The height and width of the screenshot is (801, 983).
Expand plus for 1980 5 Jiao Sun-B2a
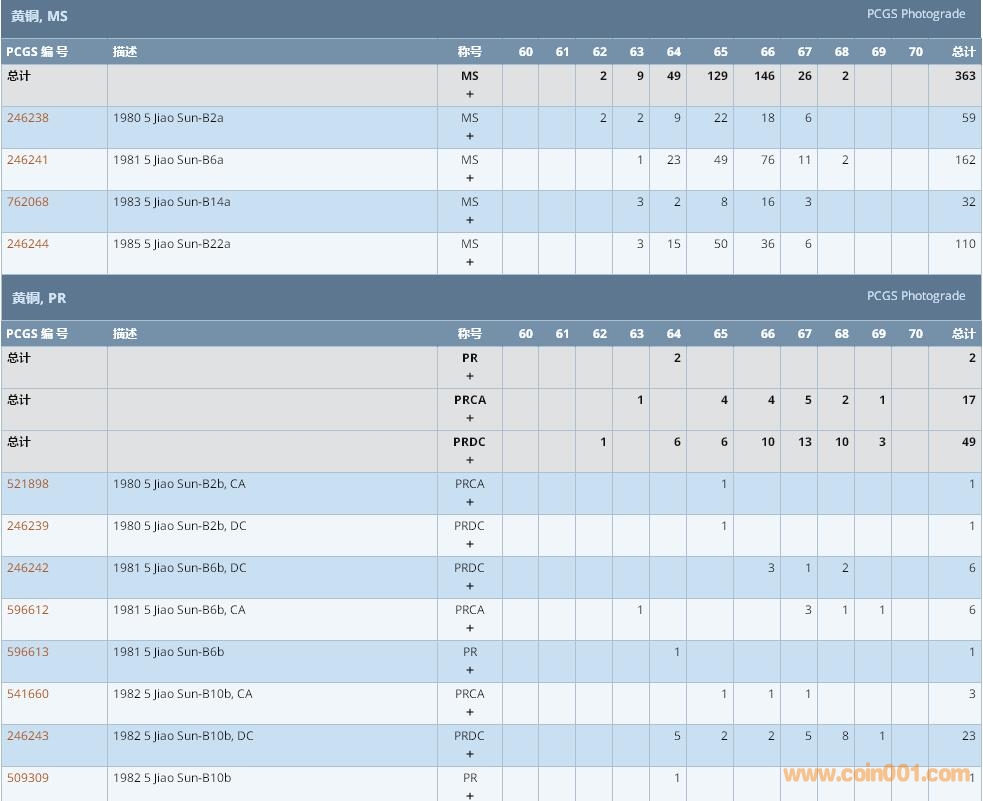point(470,137)
